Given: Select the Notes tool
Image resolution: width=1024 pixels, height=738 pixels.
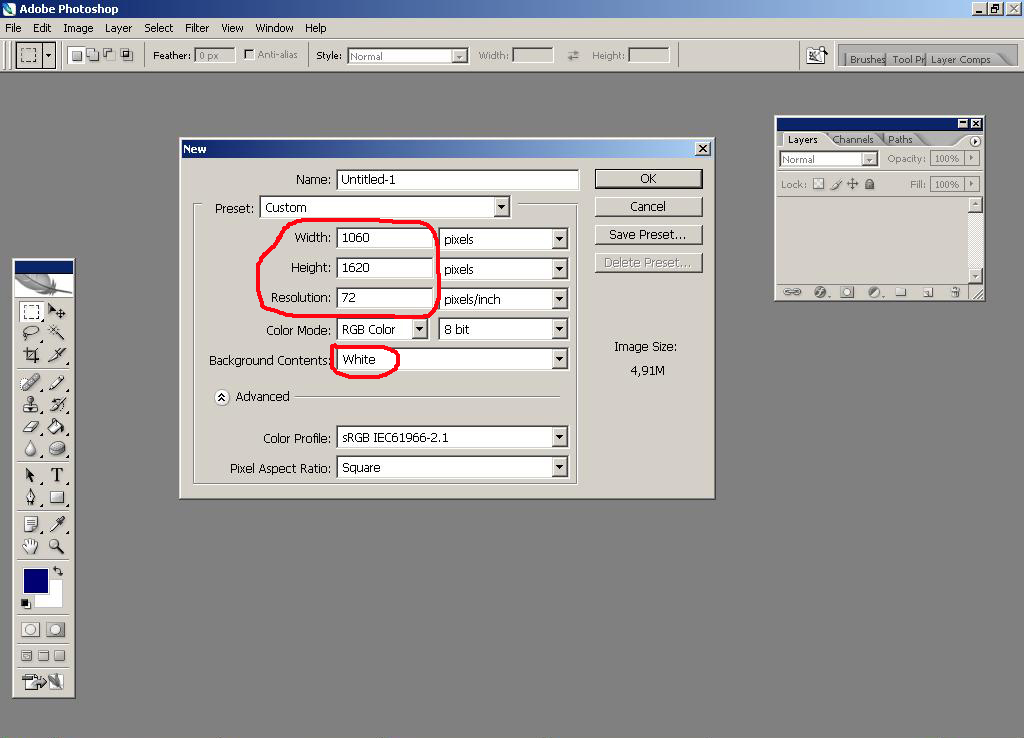Looking at the screenshot, I should [31, 524].
